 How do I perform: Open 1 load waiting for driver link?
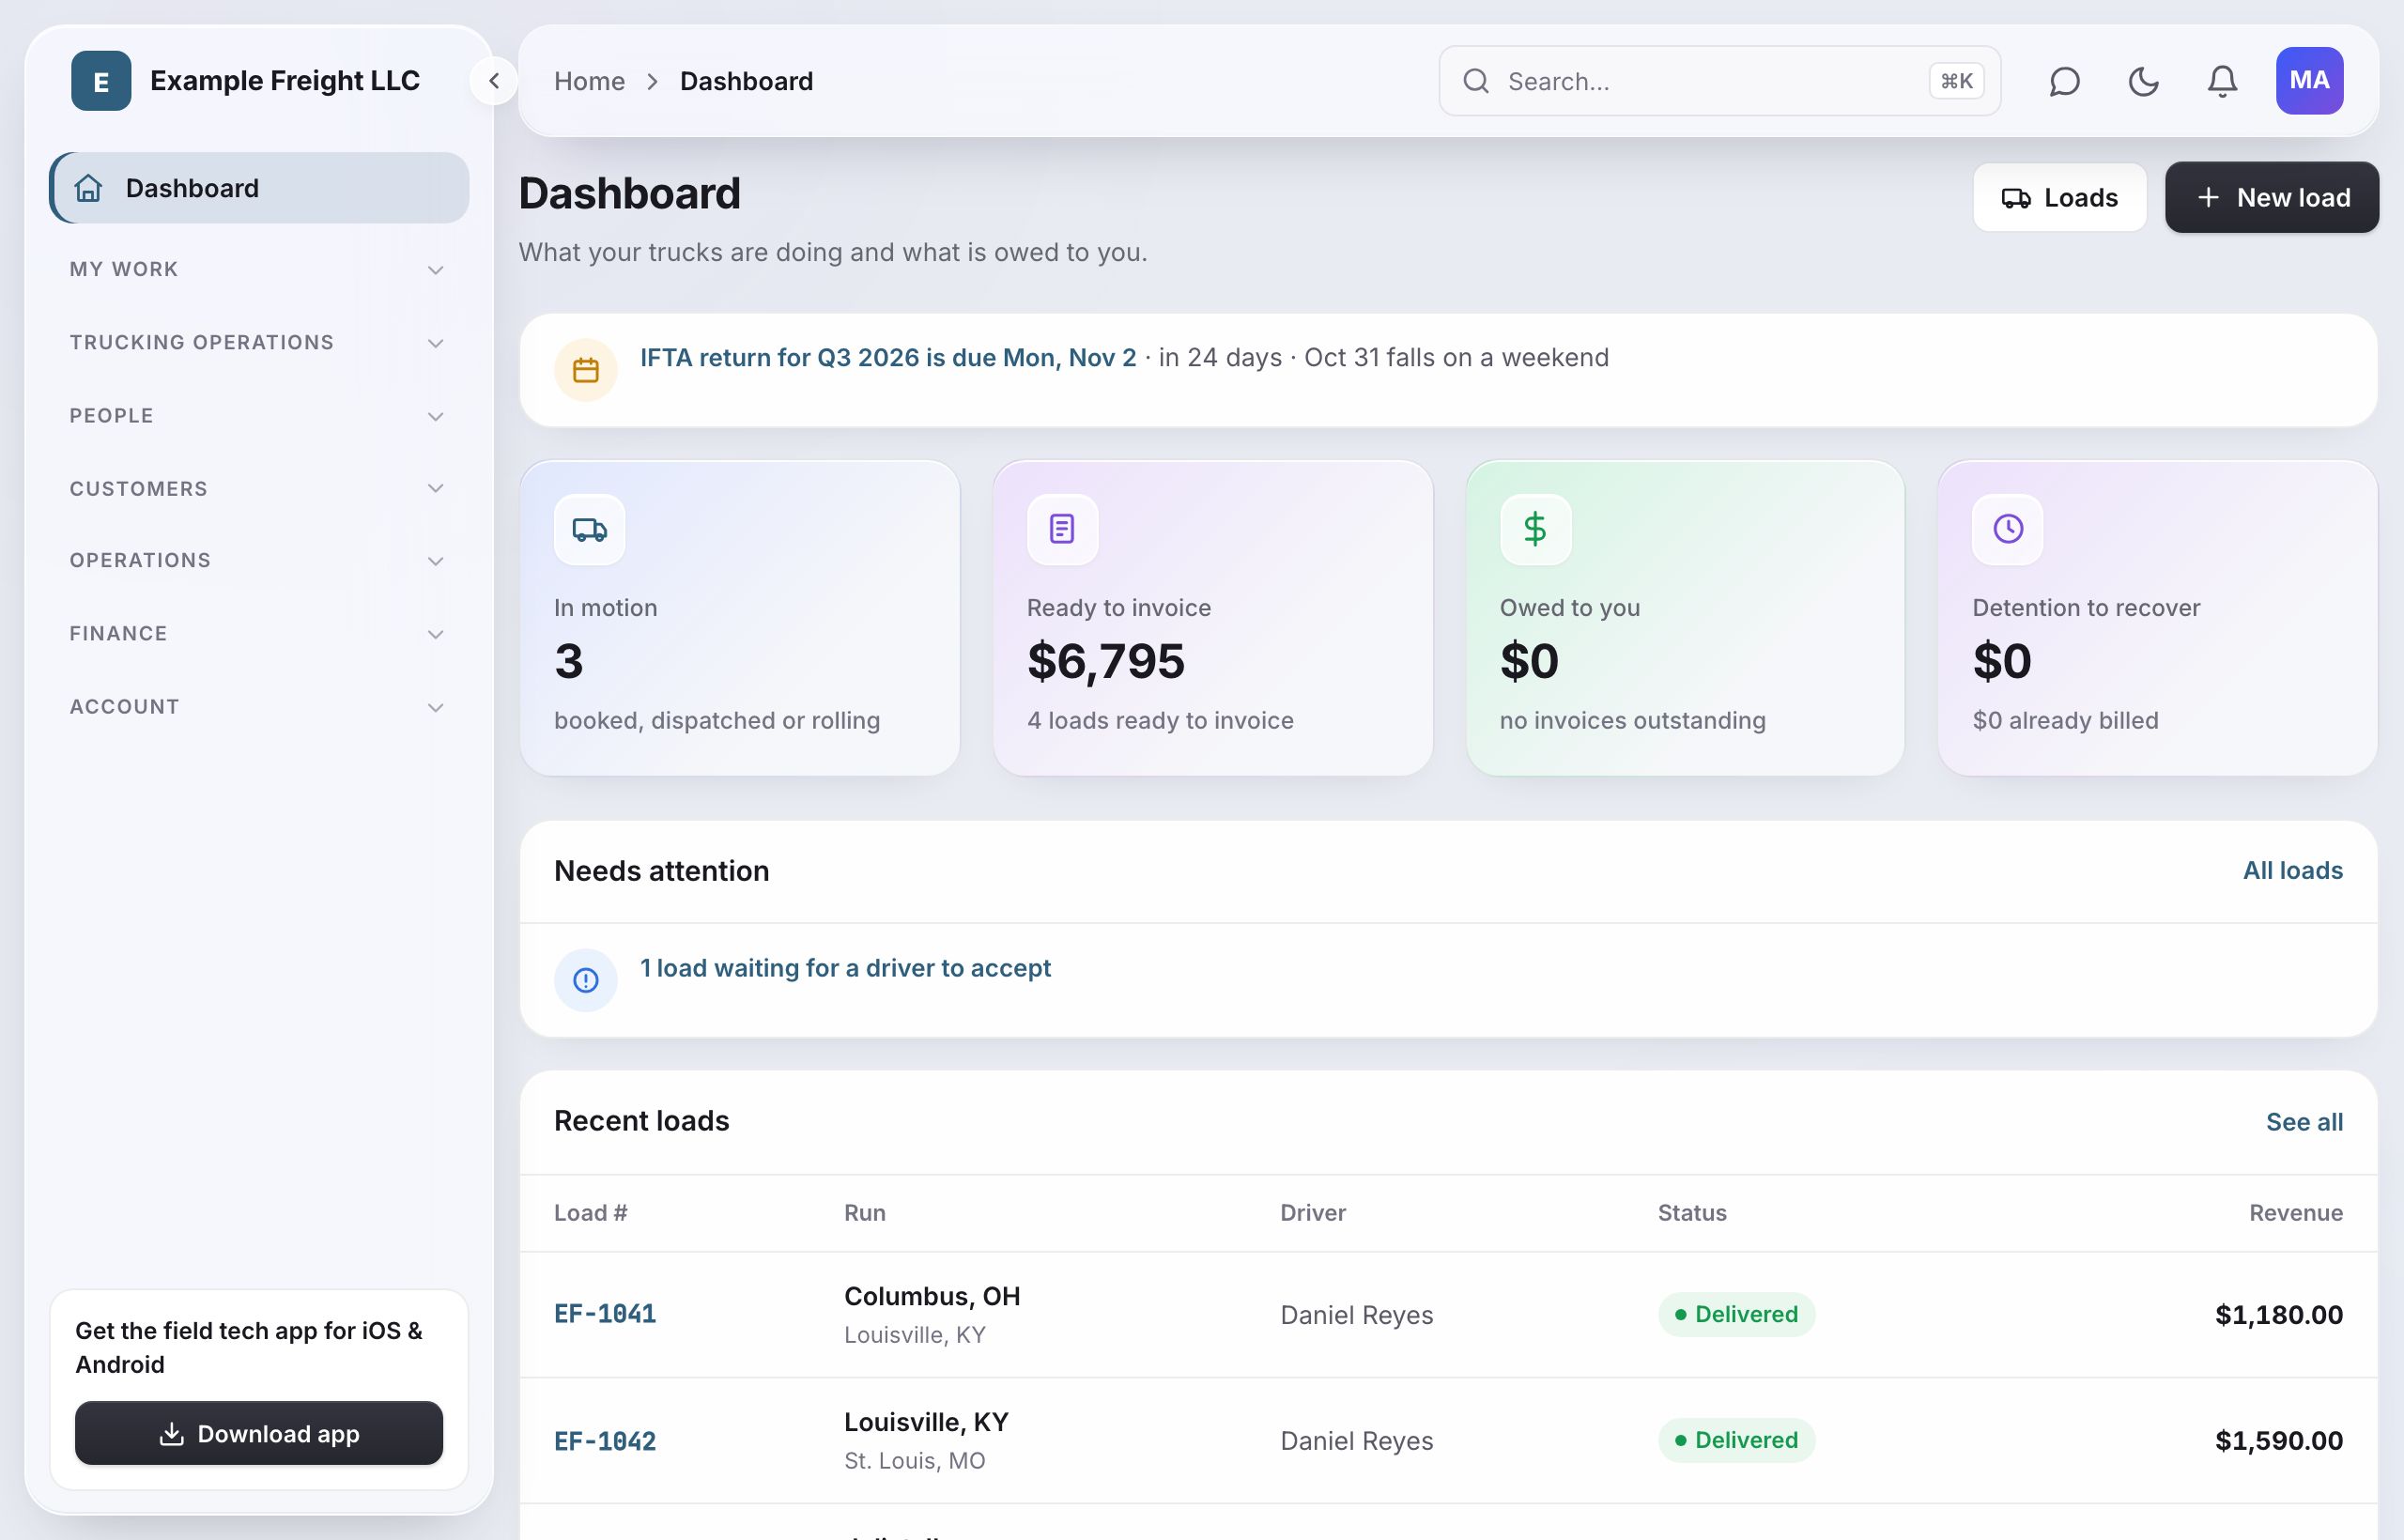pyautogui.click(x=845, y=967)
